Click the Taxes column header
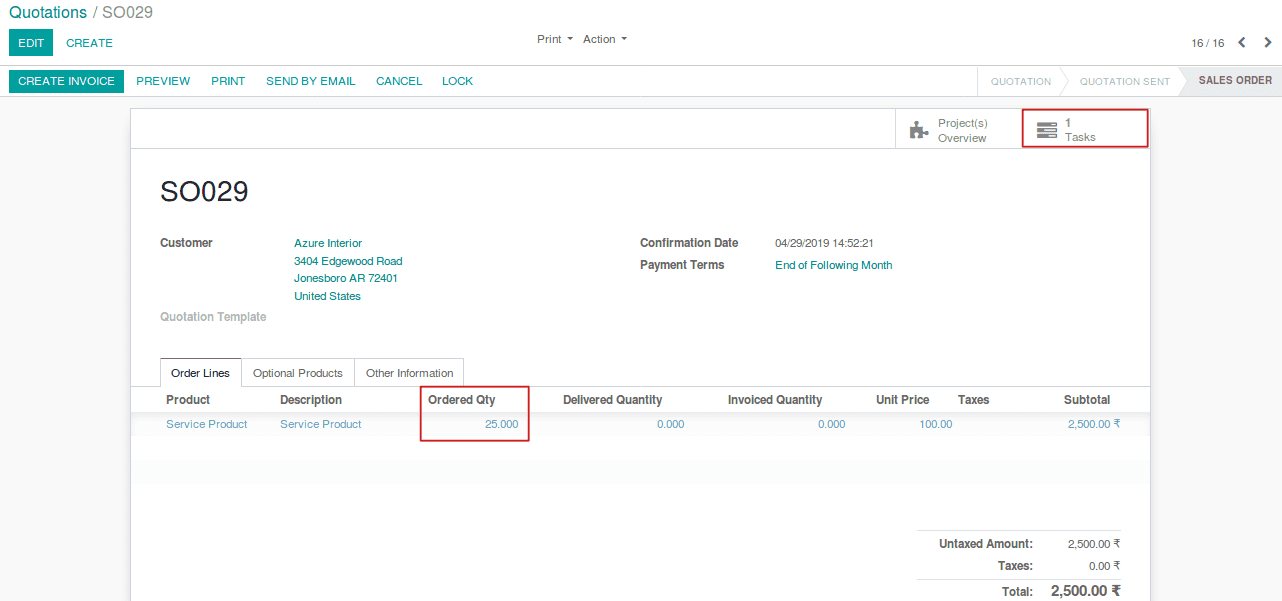The image size is (1282, 601). [973, 400]
